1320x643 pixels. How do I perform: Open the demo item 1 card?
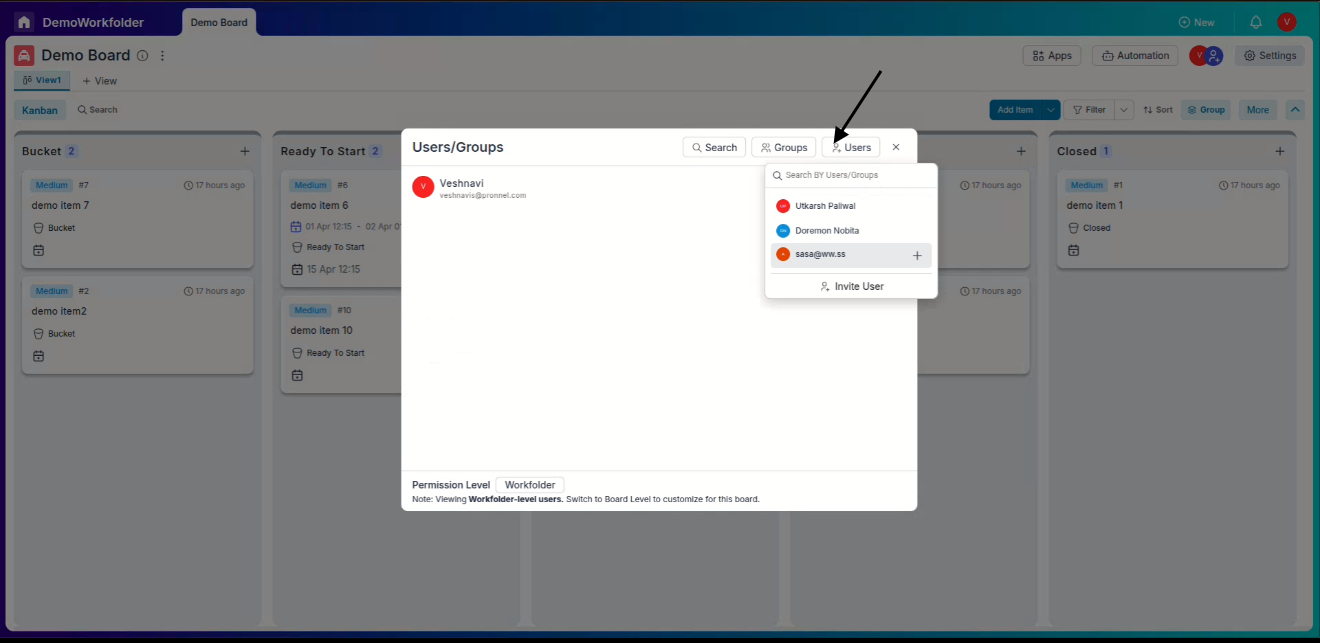click(x=1172, y=219)
